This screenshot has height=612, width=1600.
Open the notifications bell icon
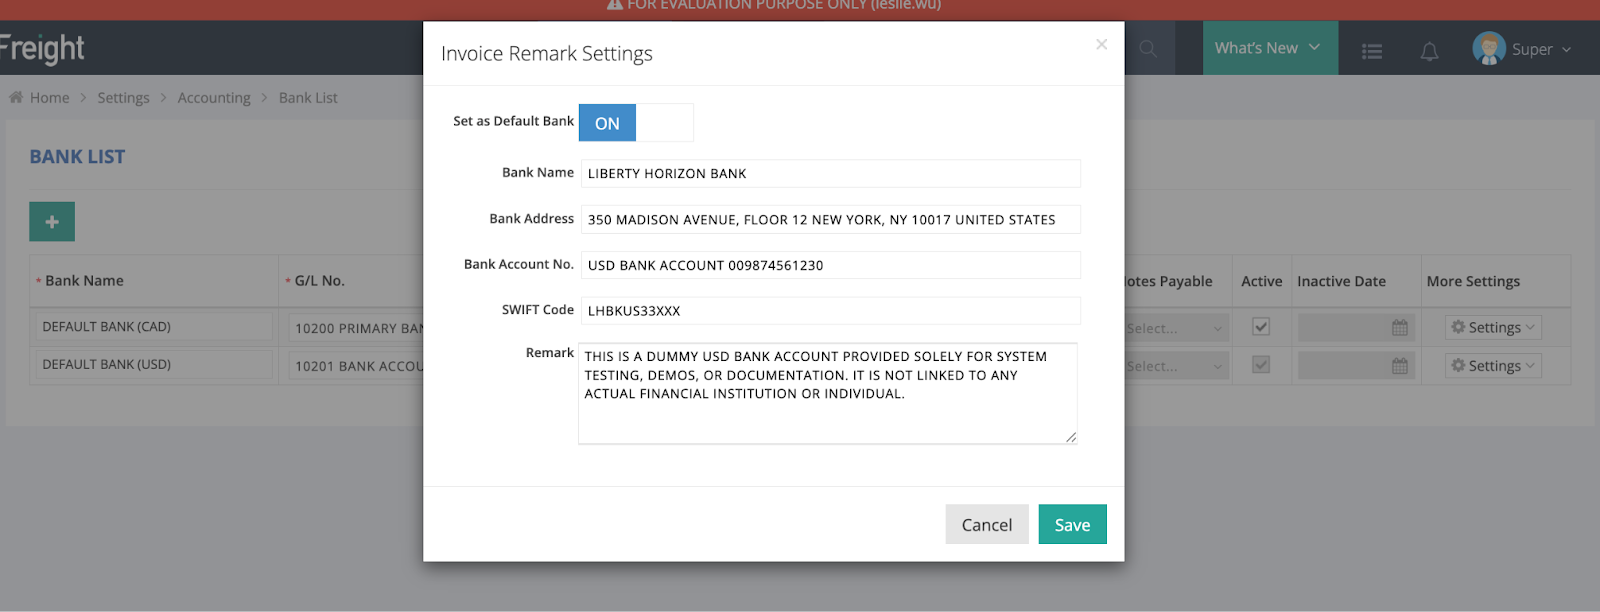point(1429,51)
